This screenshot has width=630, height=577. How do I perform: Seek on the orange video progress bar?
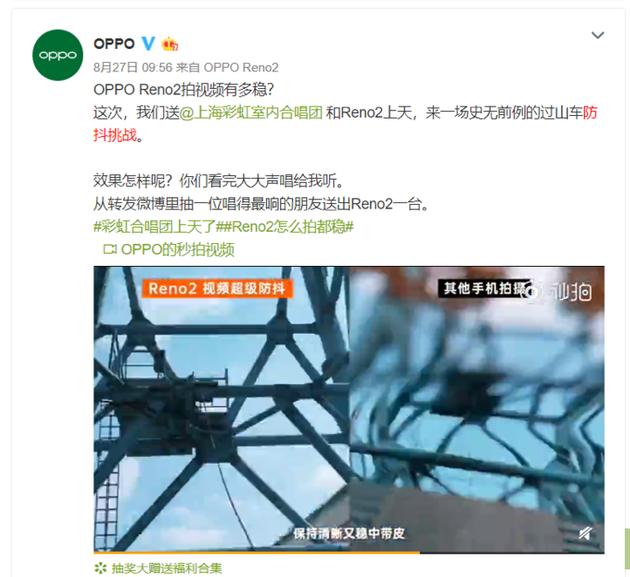(349, 552)
